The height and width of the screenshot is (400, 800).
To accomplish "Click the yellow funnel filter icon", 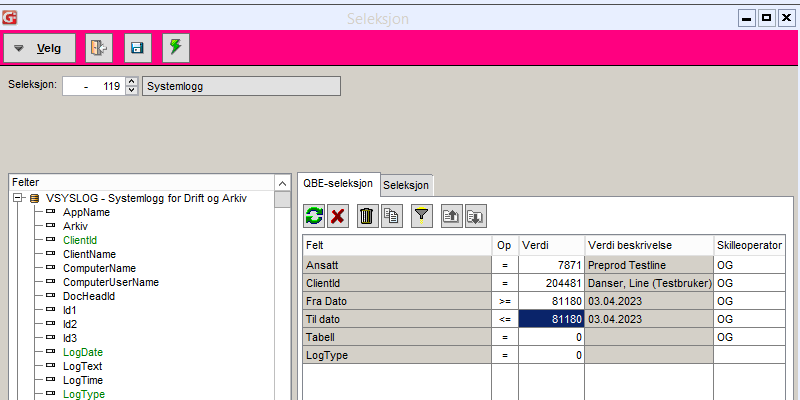I will [x=421, y=216].
